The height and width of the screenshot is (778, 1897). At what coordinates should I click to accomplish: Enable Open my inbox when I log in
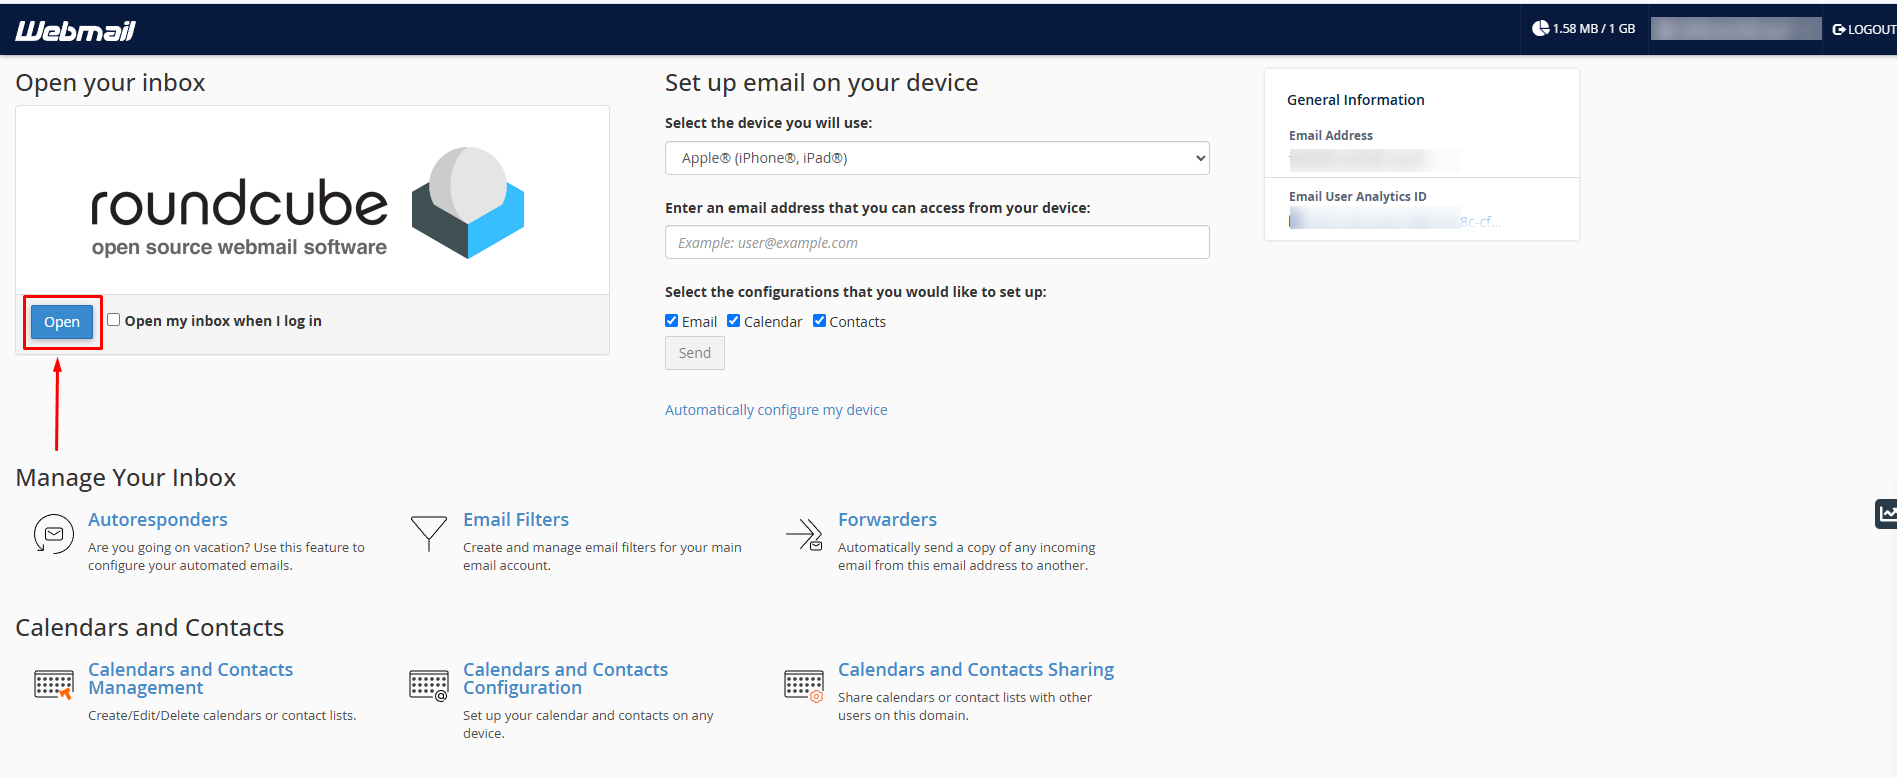pos(114,320)
